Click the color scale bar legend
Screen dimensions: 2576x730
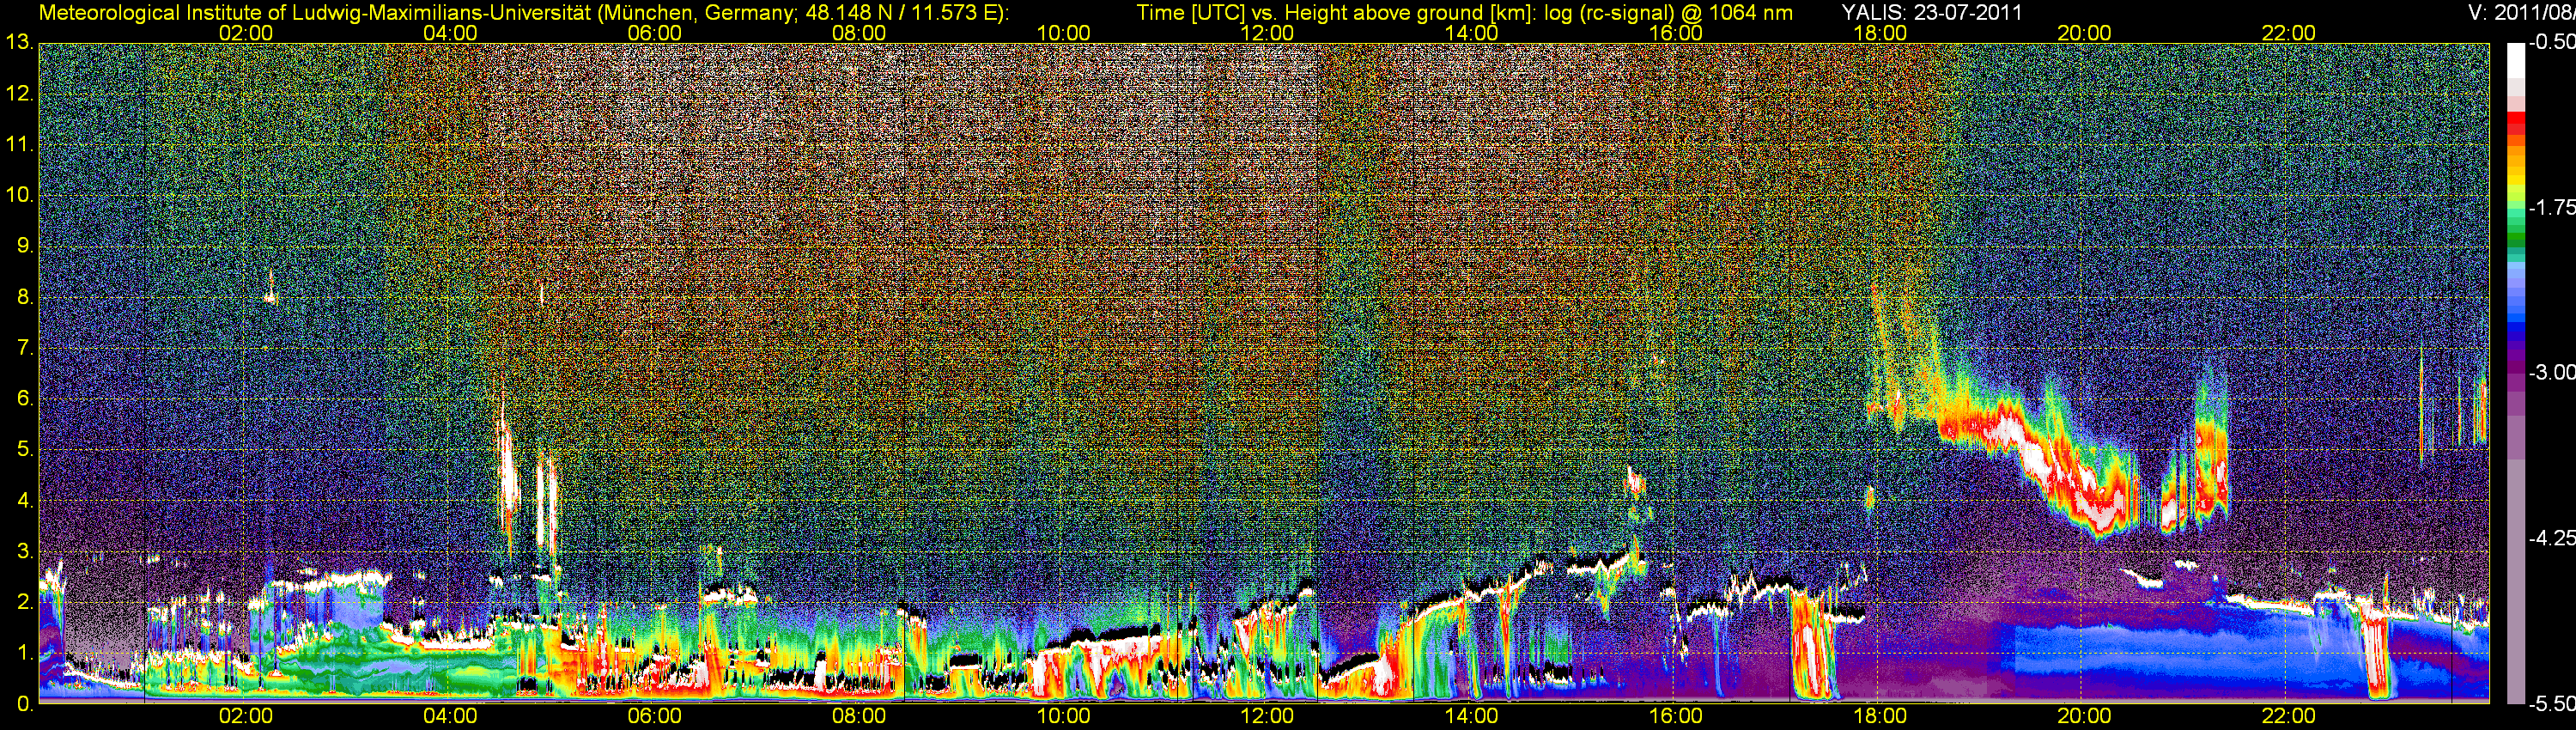coord(2515,374)
